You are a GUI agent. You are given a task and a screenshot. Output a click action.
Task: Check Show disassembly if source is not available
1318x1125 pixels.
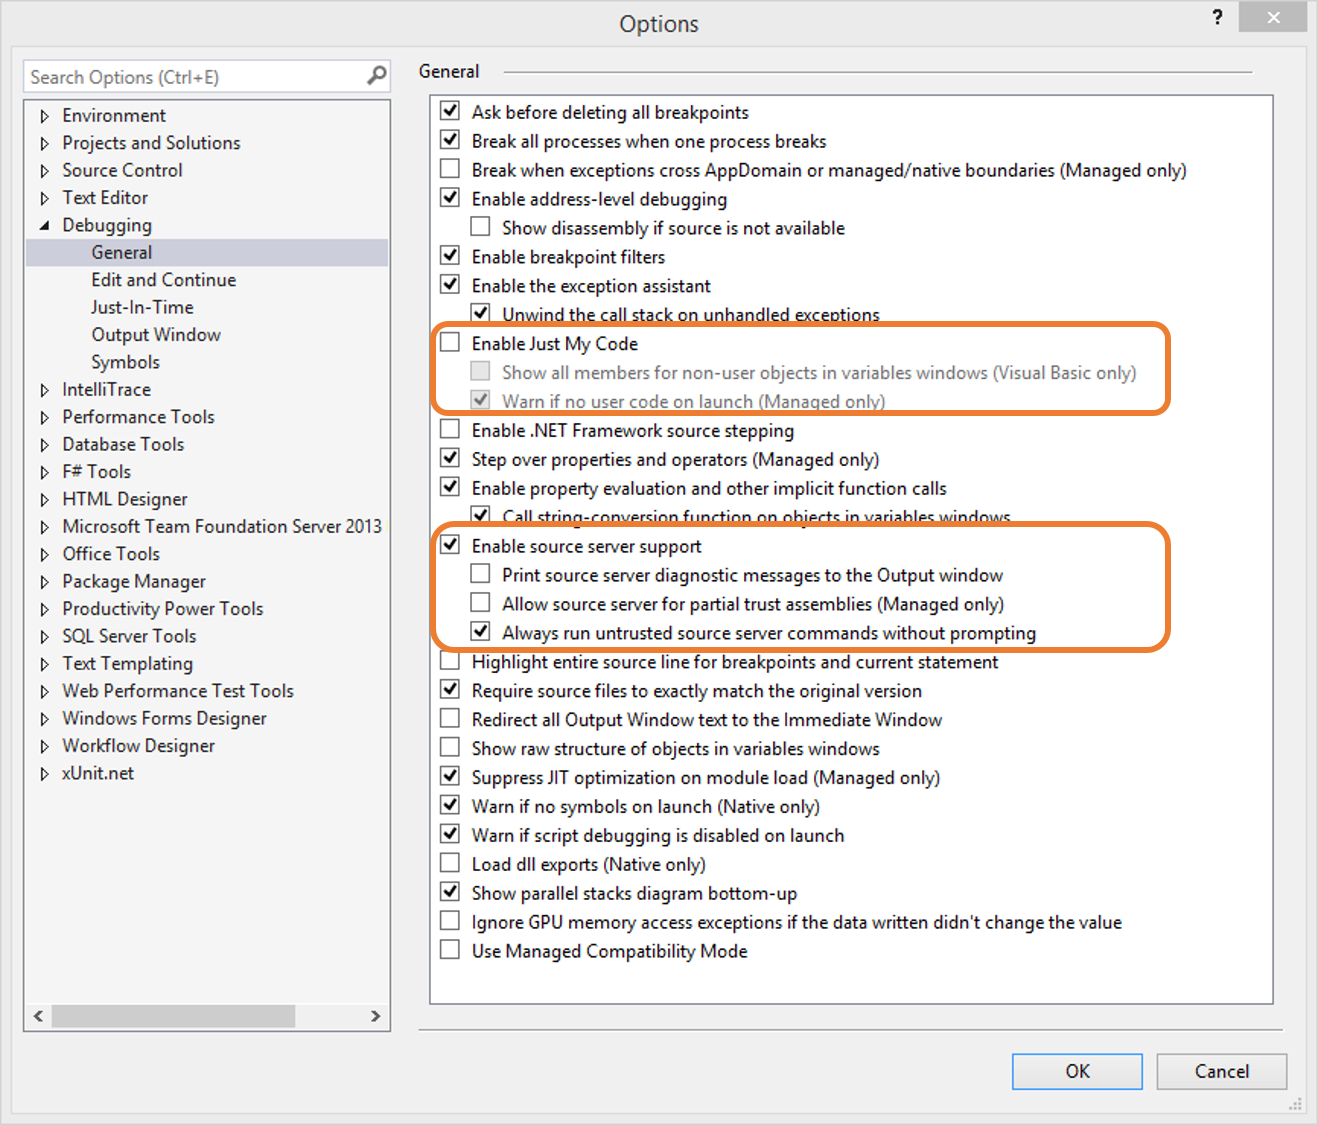480,225
